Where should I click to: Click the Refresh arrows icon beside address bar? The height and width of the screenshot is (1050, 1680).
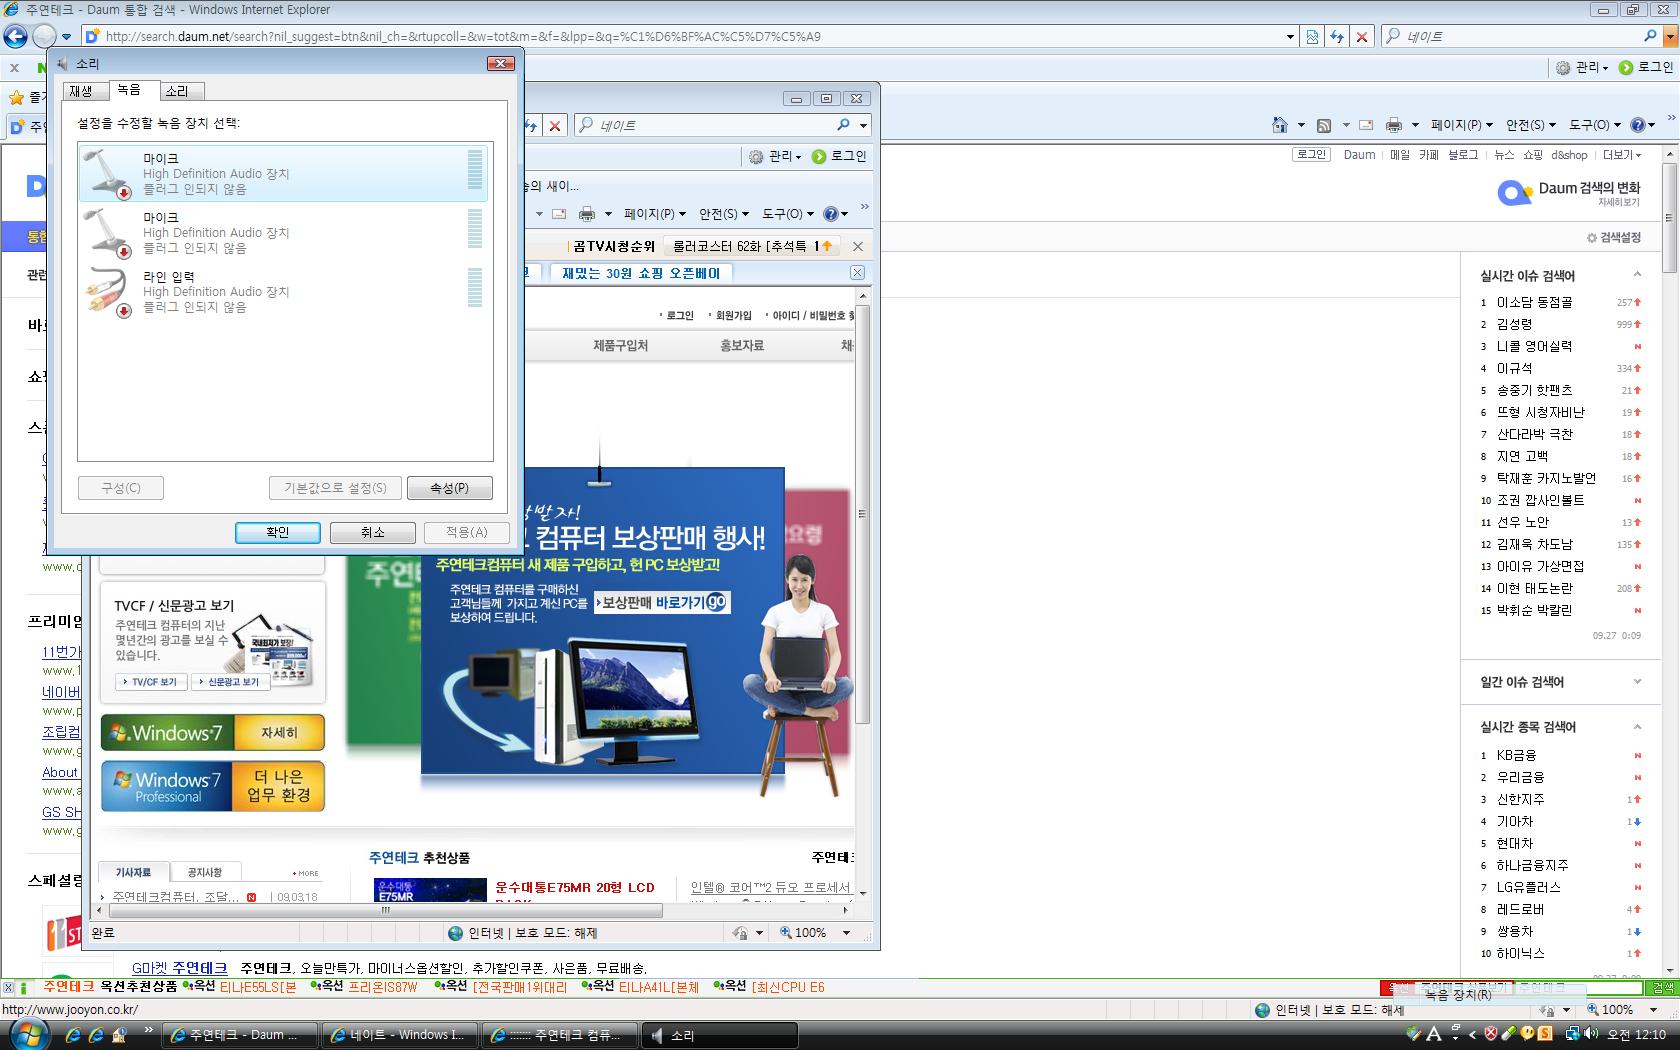[1337, 37]
